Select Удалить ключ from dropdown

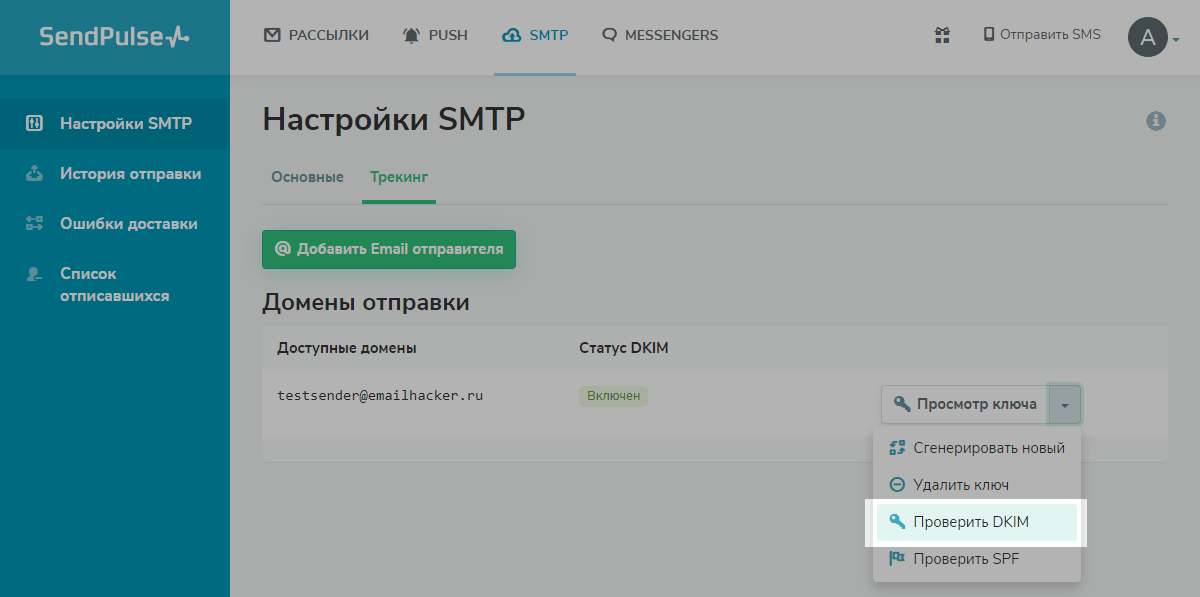[x=976, y=485]
